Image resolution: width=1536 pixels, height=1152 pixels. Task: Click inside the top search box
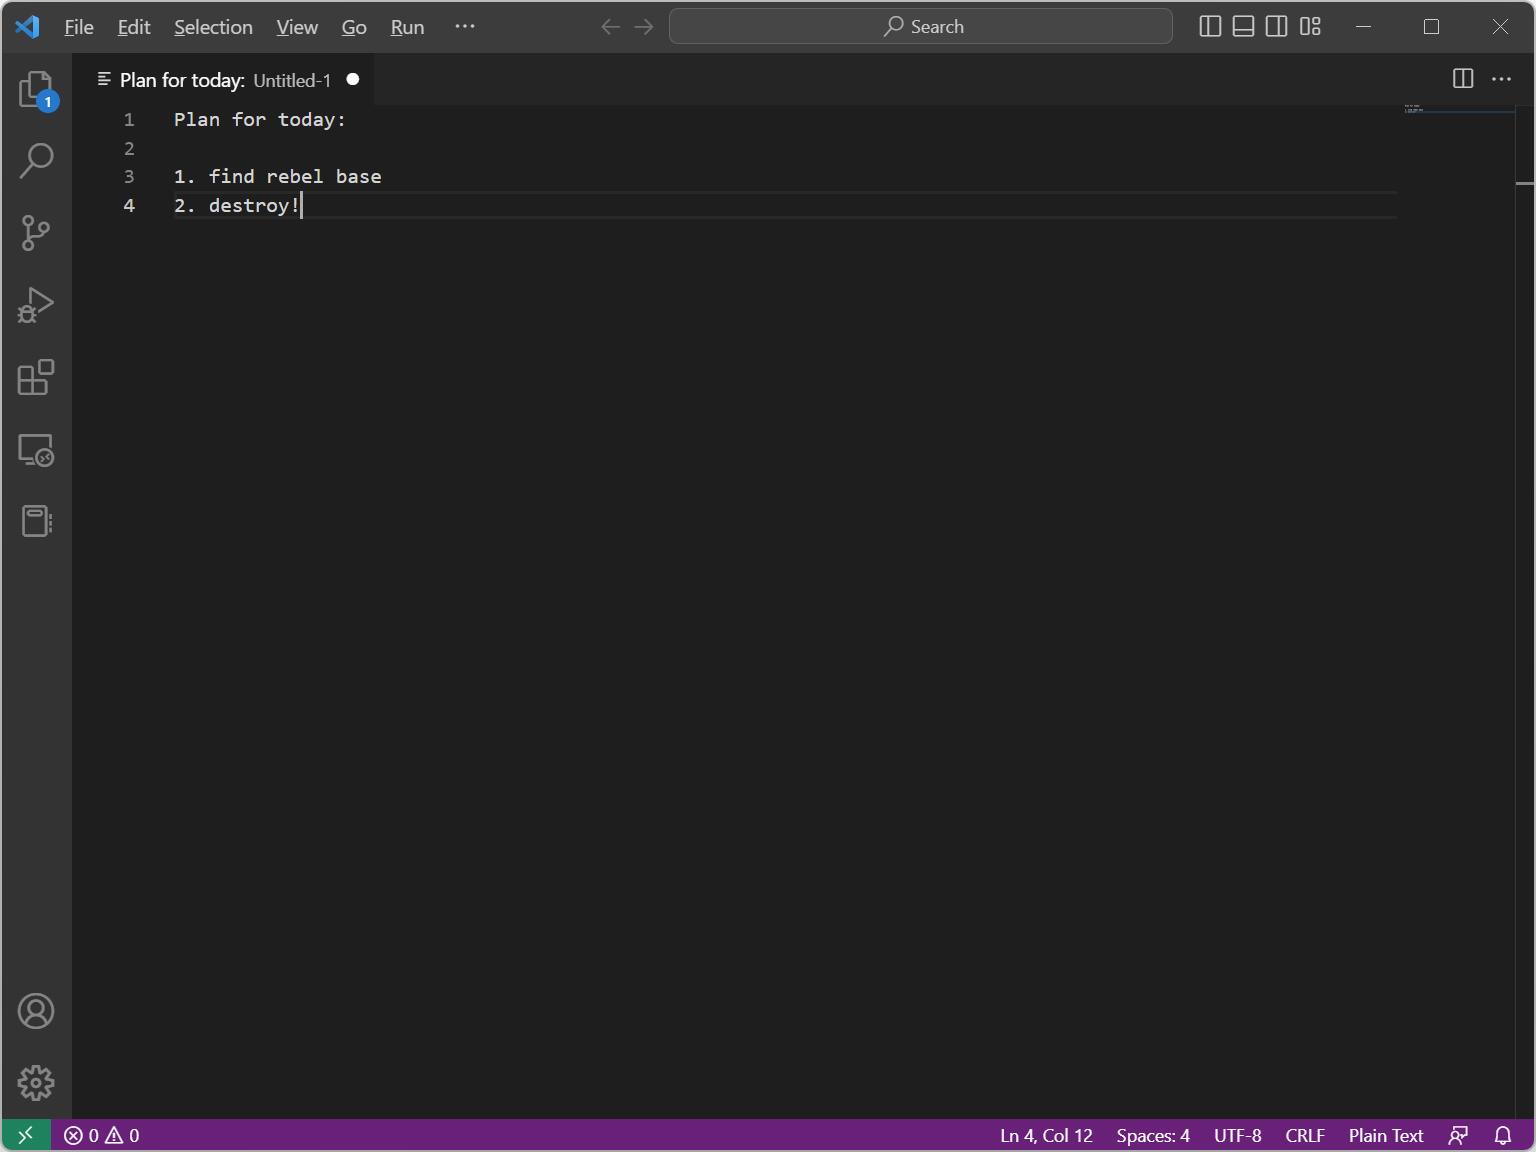point(920,27)
